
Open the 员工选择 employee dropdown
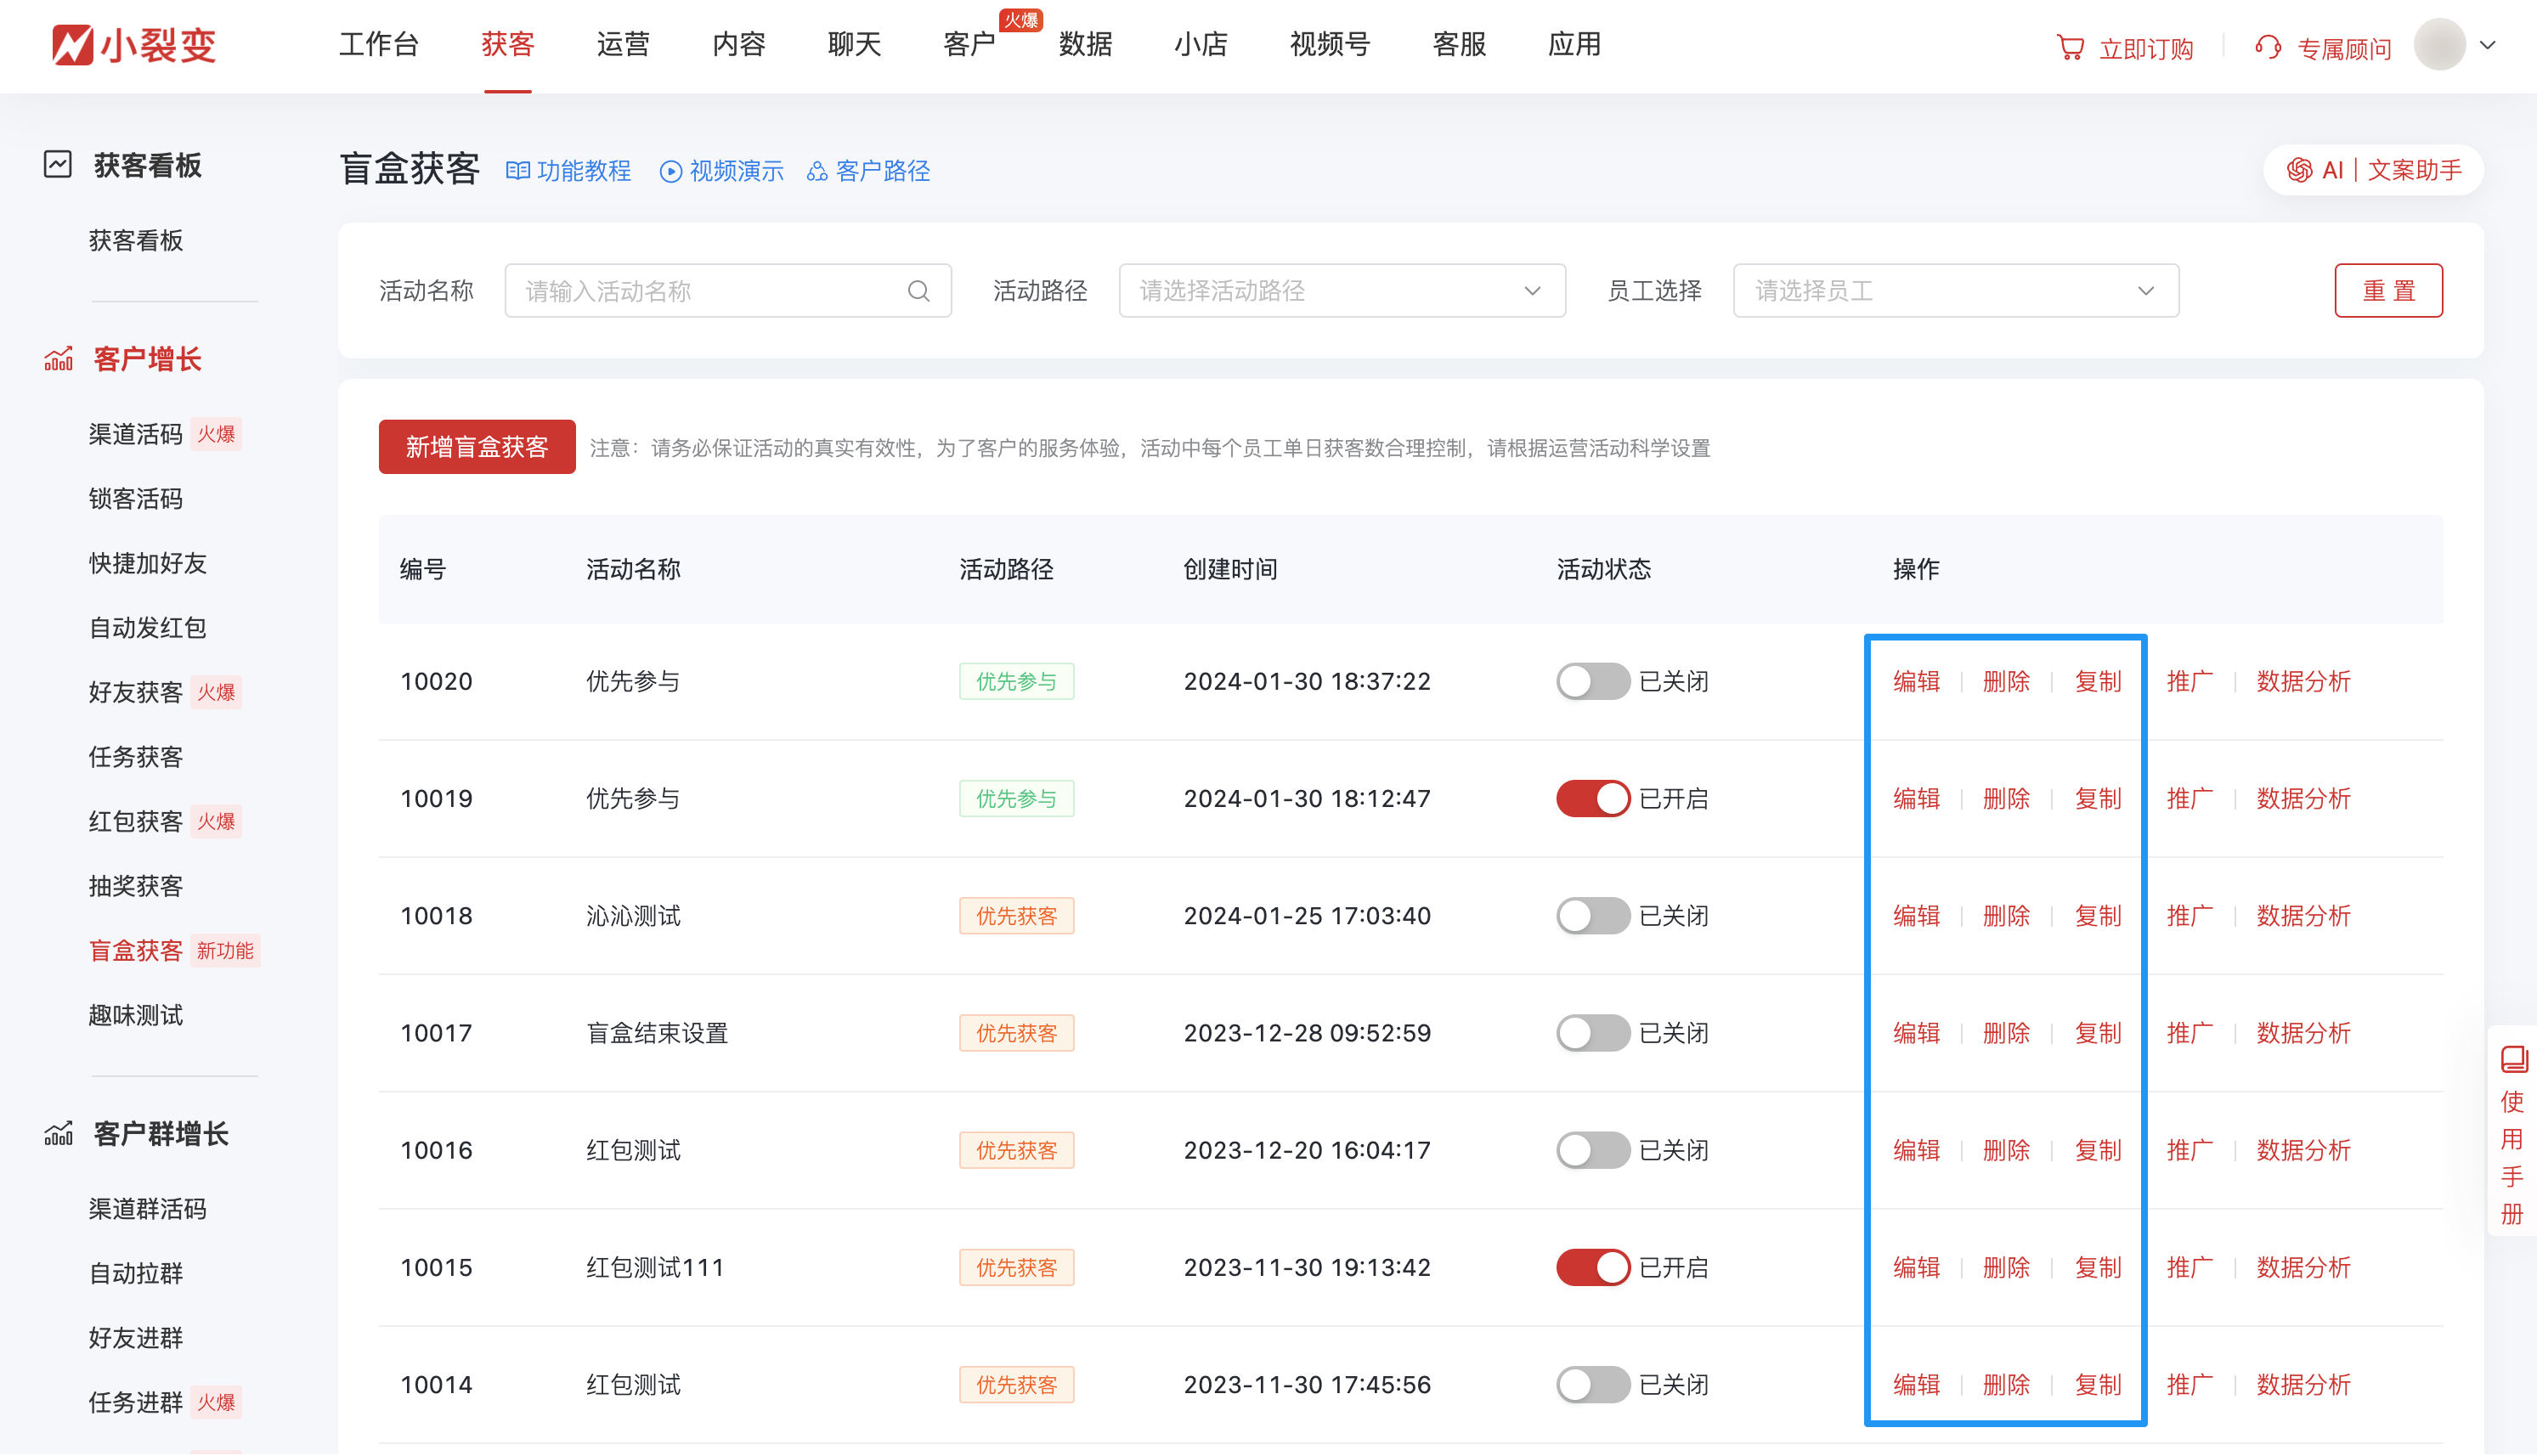1955,291
